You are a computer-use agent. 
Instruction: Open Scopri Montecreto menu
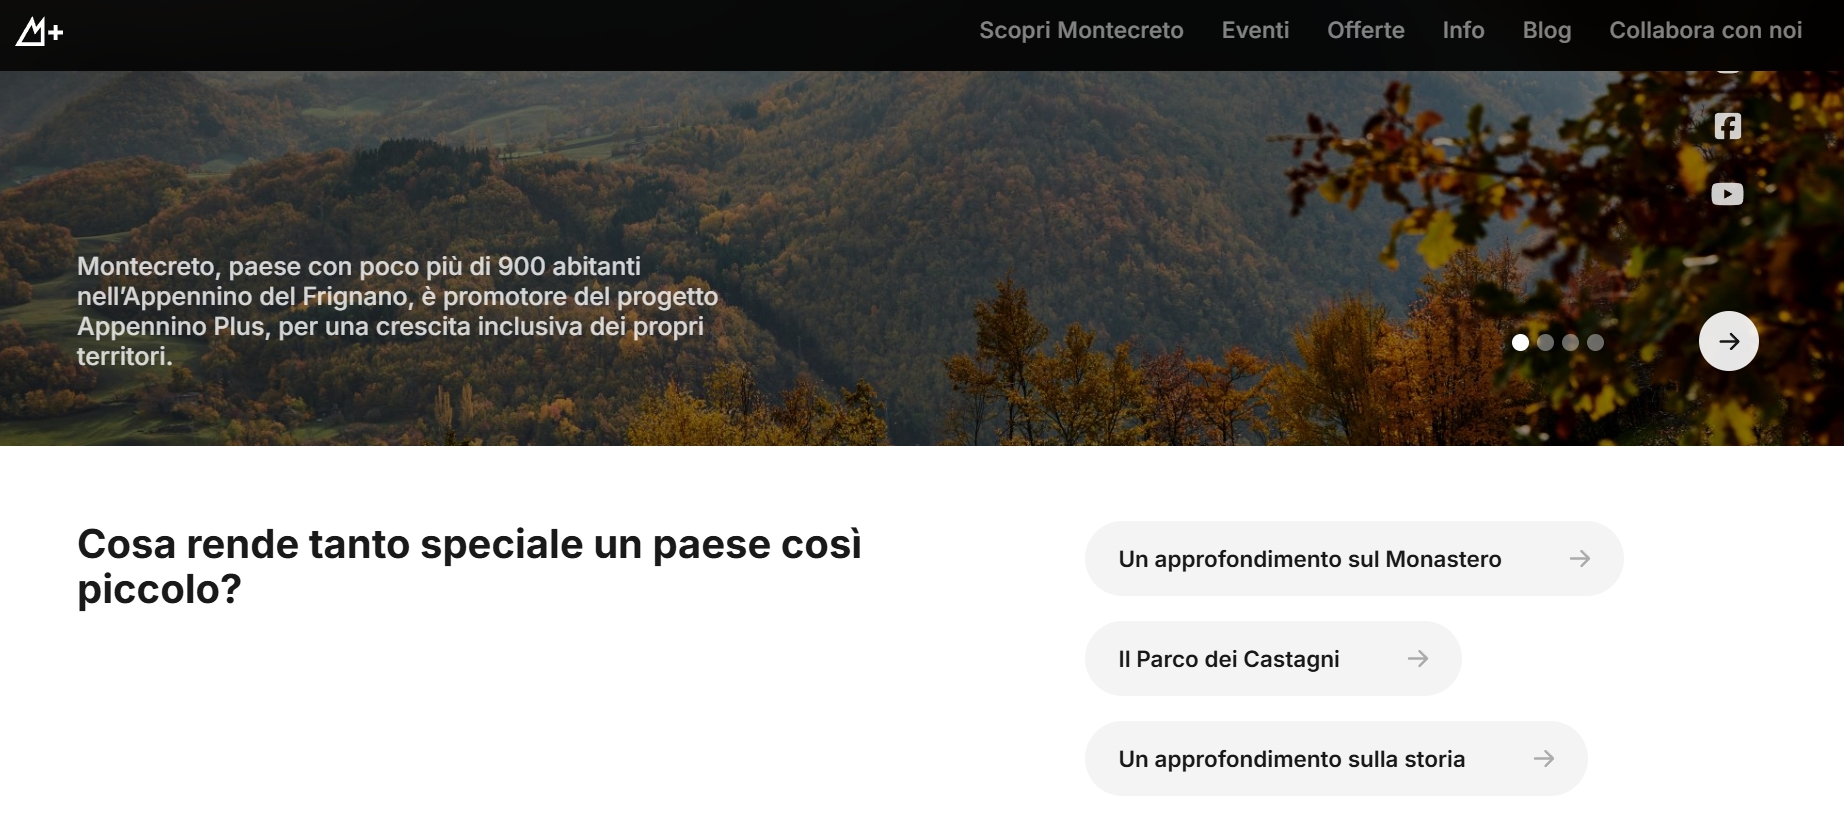1081,31
